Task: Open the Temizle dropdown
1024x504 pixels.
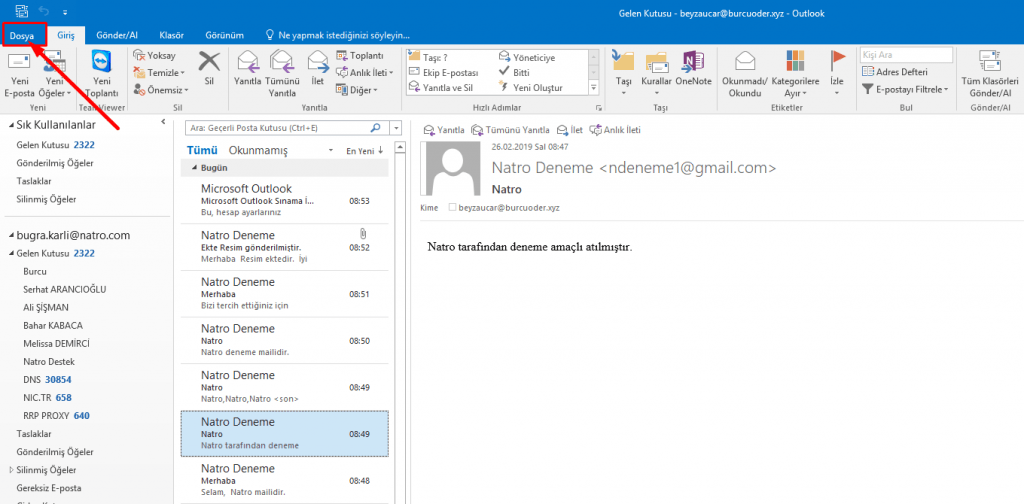Action: coord(159,72)
